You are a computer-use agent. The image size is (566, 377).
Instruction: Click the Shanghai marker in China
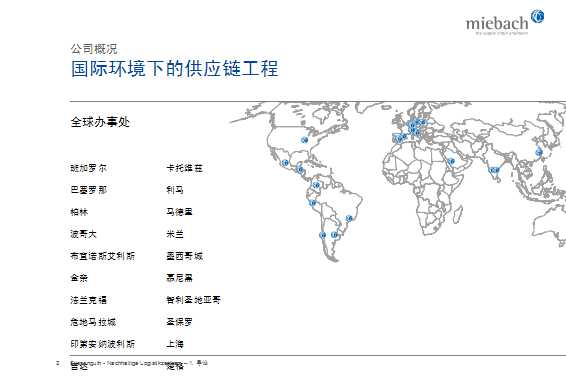[539, 152]
